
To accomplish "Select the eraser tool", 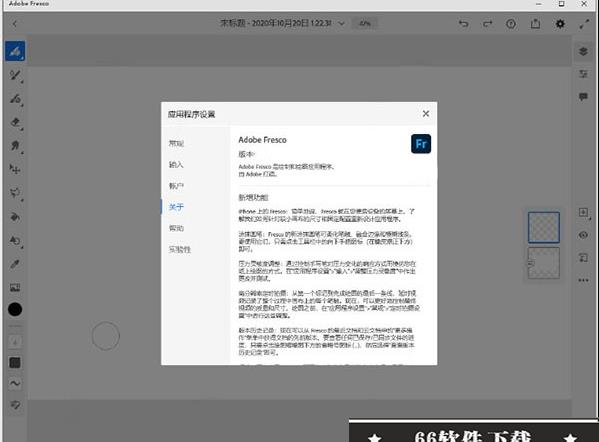I will (x=15, y=123).
